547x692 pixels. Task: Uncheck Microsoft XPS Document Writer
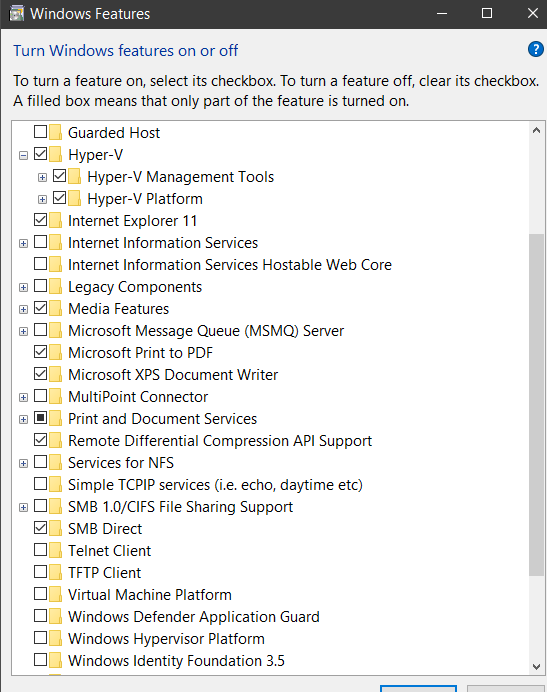tap(41, 374)
